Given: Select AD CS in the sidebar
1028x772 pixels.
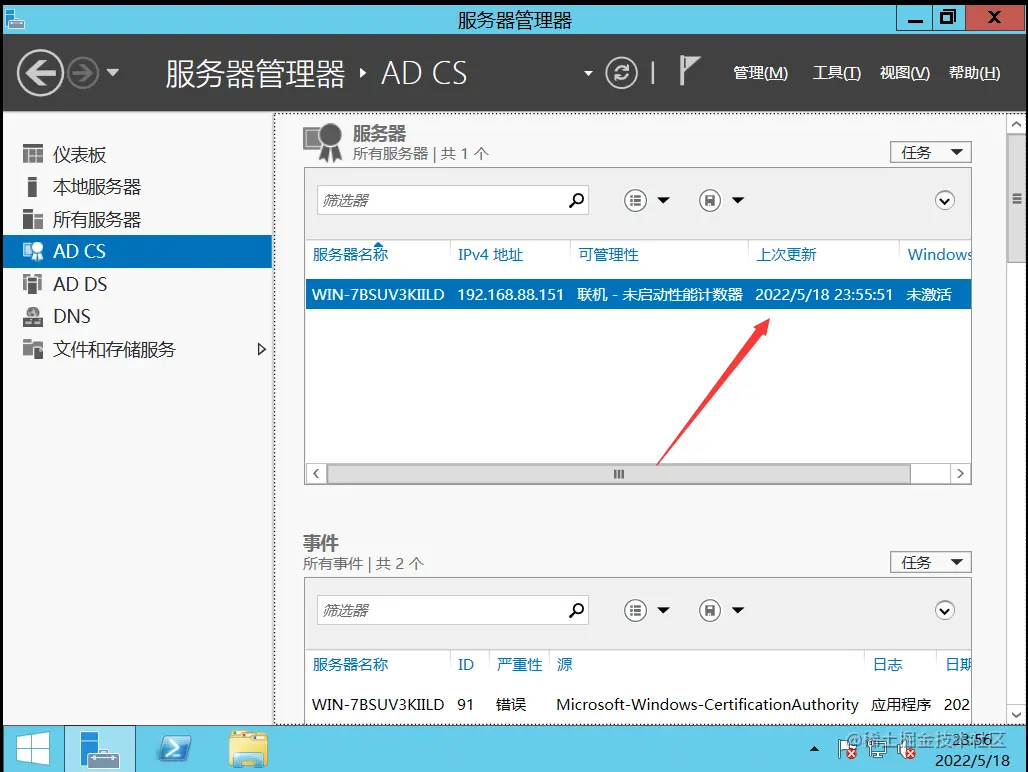Looking at the screenshot, I should tap(138, 252).
